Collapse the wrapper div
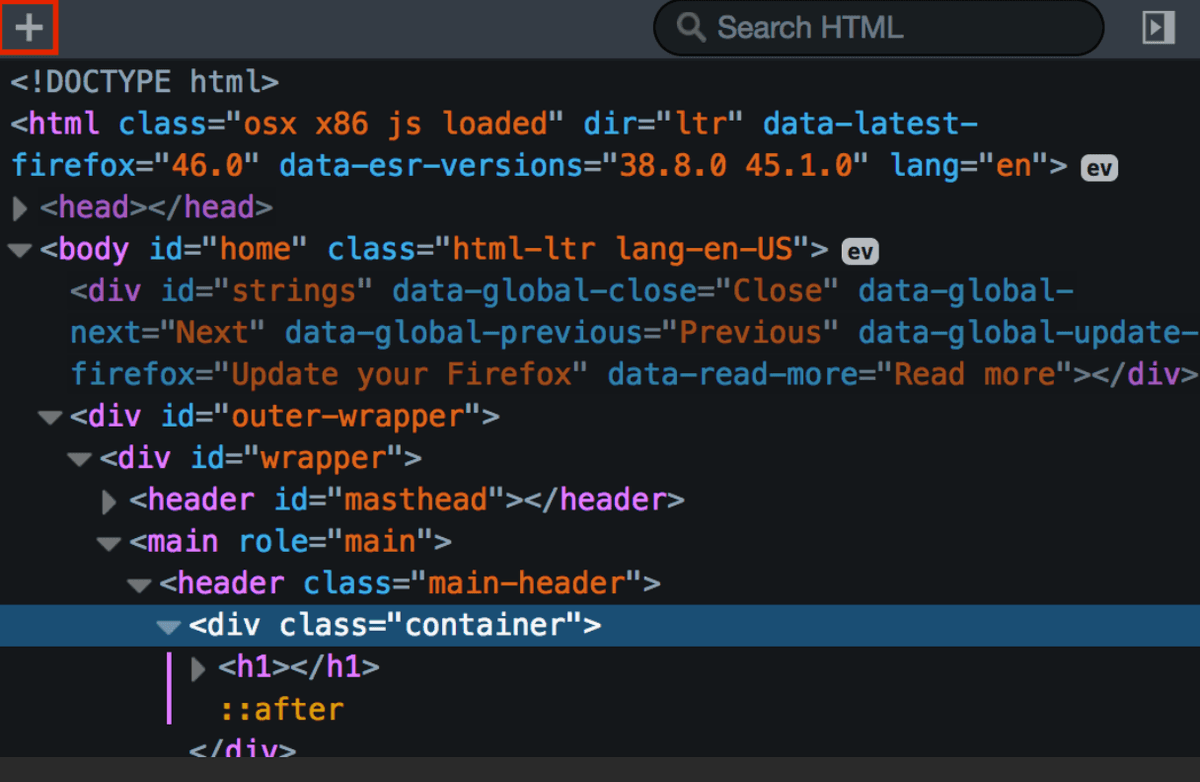This screenshot has width=1200, height=782. (79, 459)
